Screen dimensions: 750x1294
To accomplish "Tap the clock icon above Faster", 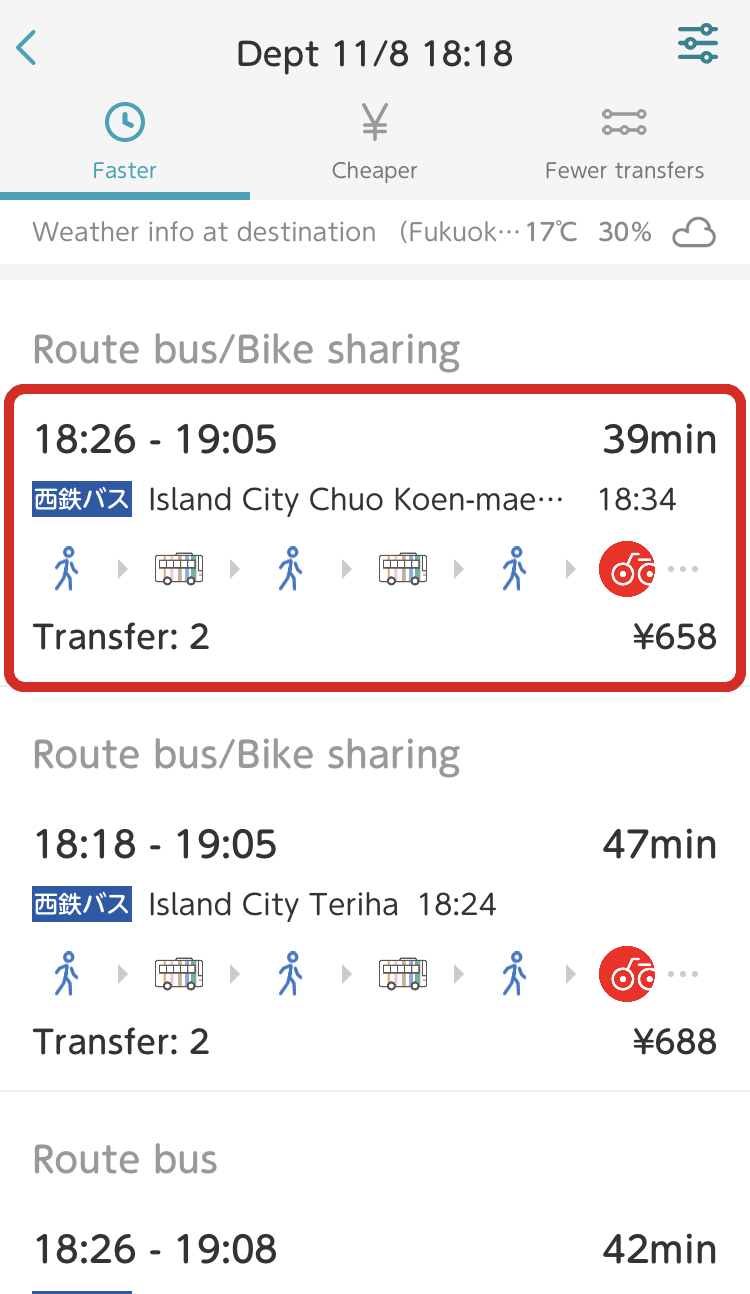I will 125,123.
